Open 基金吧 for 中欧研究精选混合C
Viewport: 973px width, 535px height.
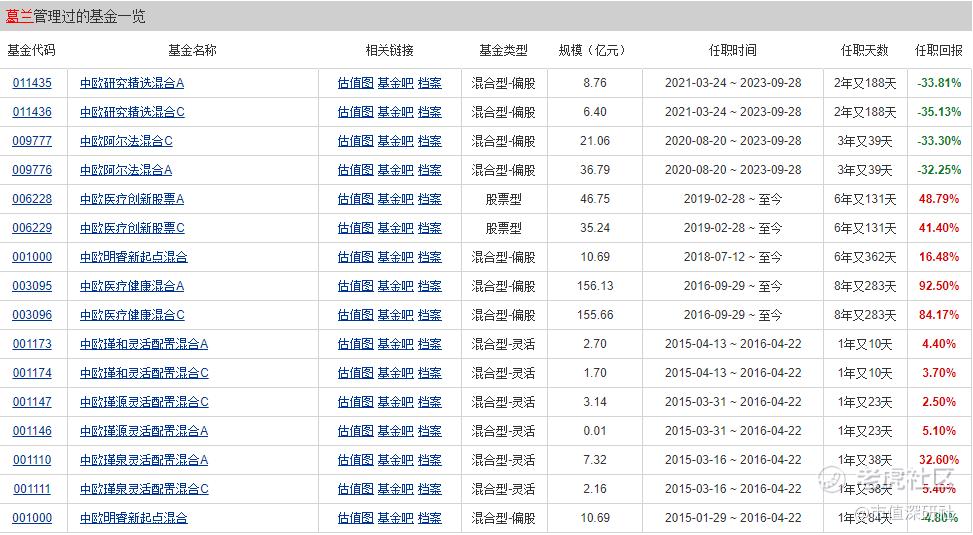[x=395, y=112]
